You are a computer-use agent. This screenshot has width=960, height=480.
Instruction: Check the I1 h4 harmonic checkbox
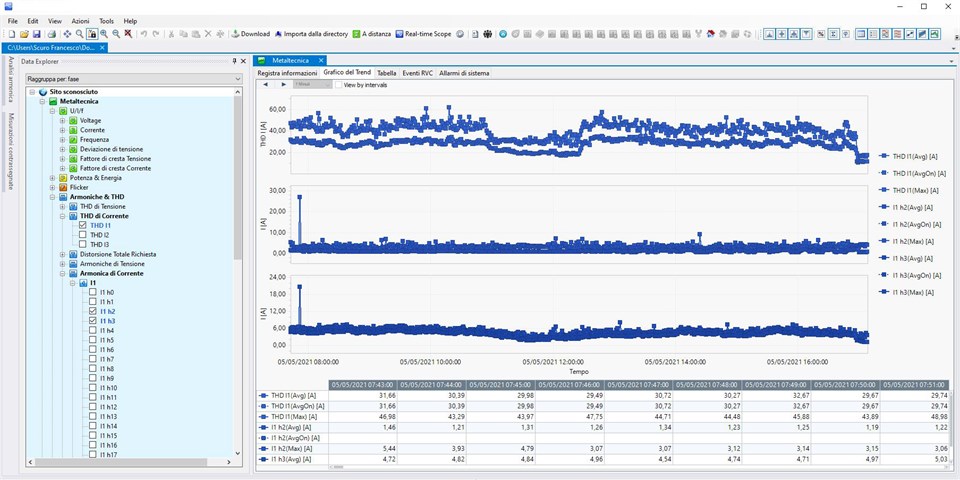point(92,331)
